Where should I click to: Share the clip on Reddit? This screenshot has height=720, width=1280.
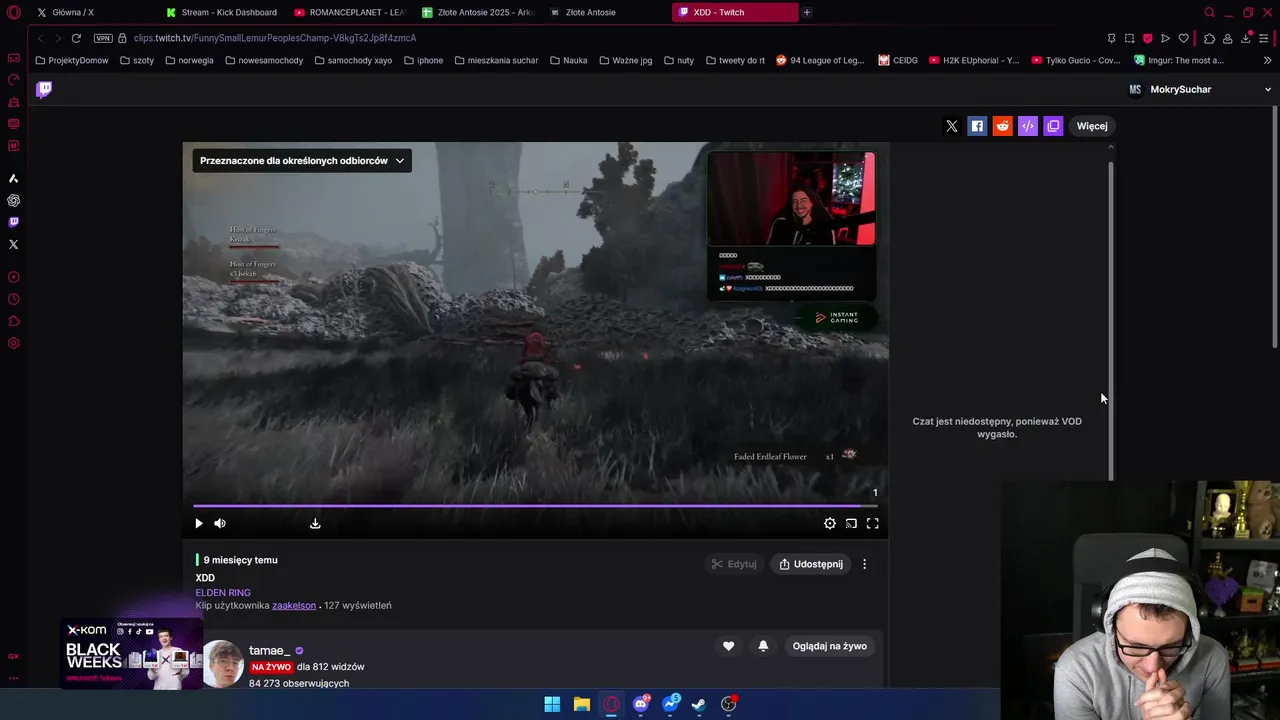pos(1002,126)
